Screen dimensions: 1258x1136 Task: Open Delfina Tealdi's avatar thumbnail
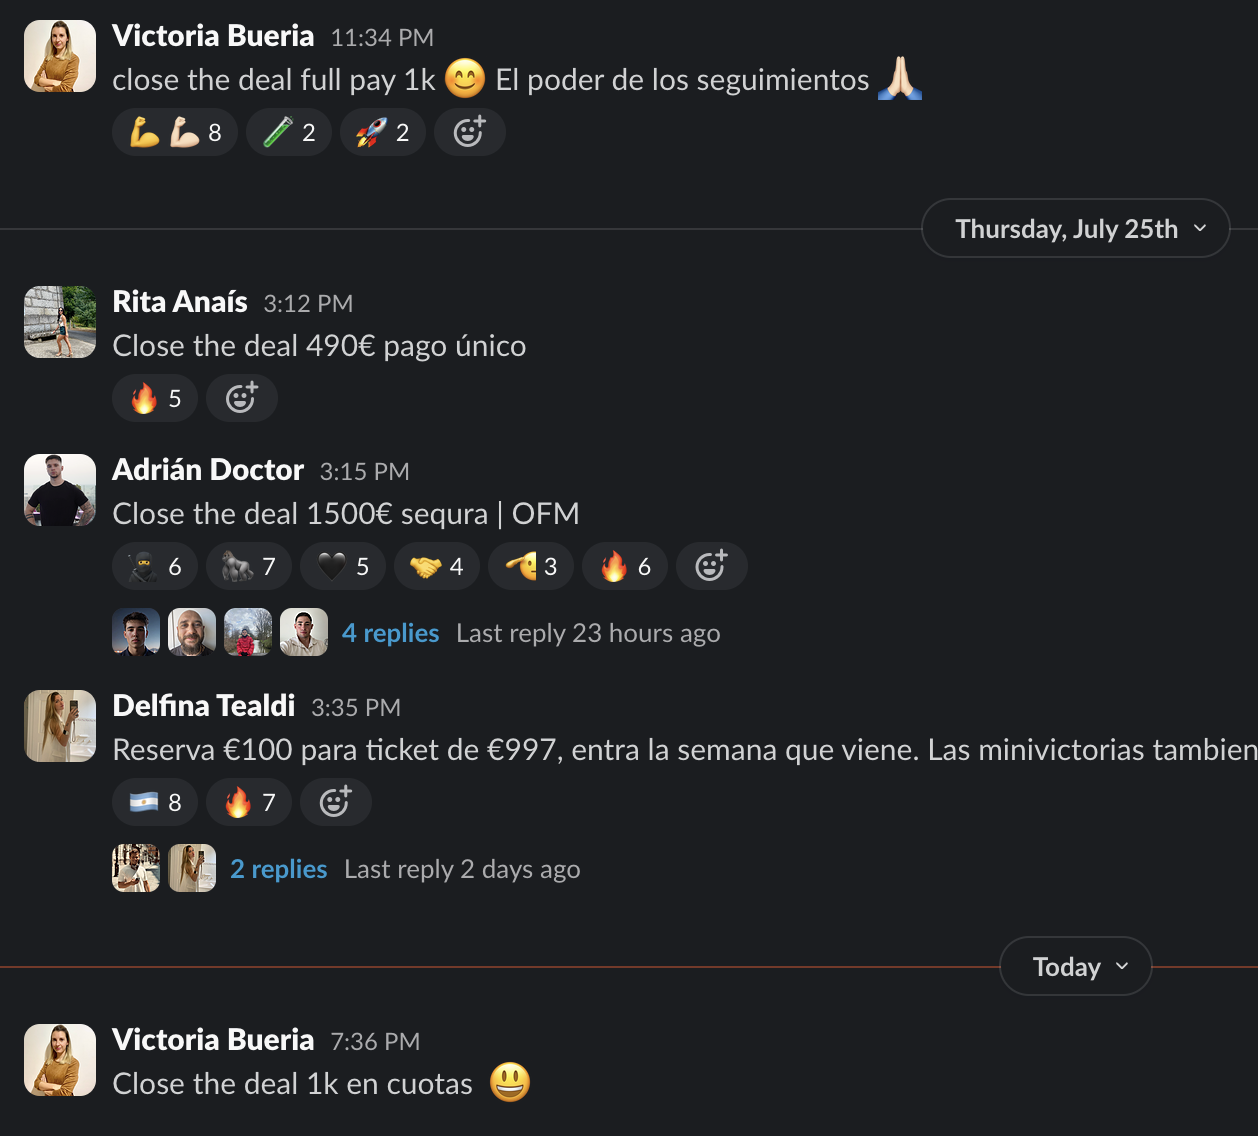click(x=60, y=726)
